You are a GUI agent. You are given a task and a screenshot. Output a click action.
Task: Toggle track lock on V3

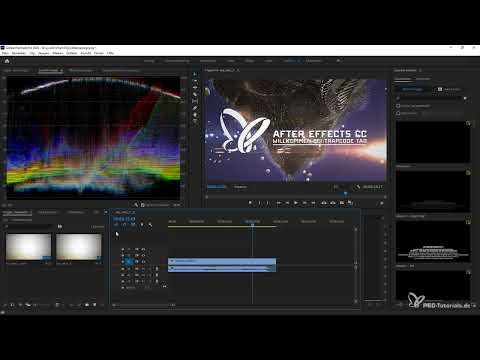point(123,249)
